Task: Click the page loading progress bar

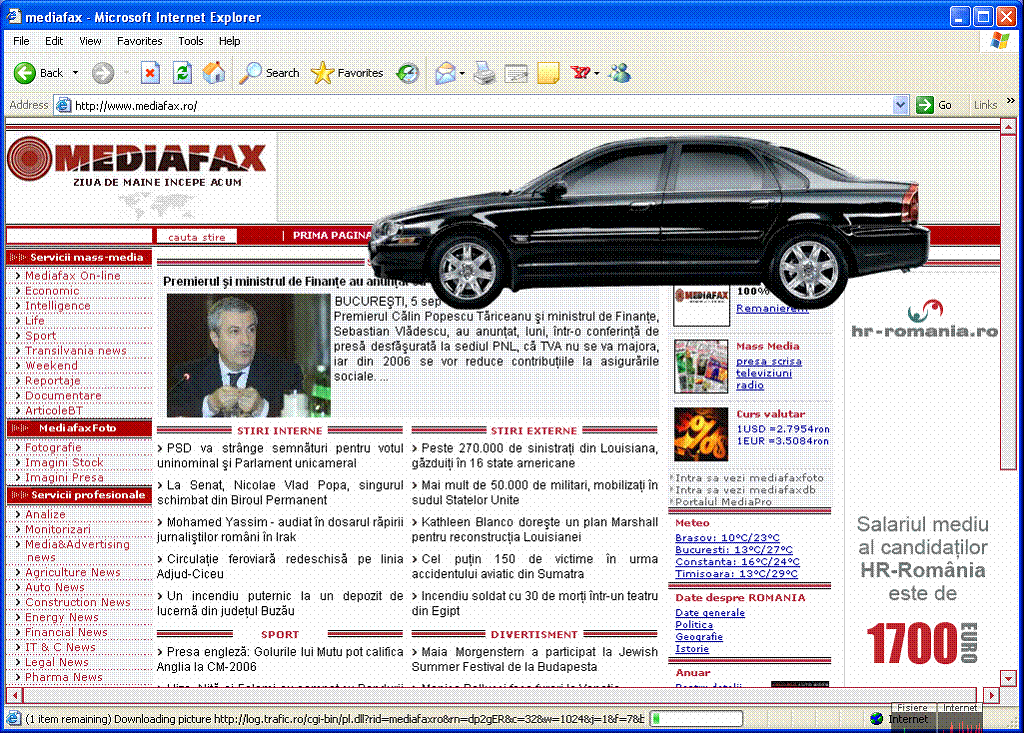Action: click(696, 719)
